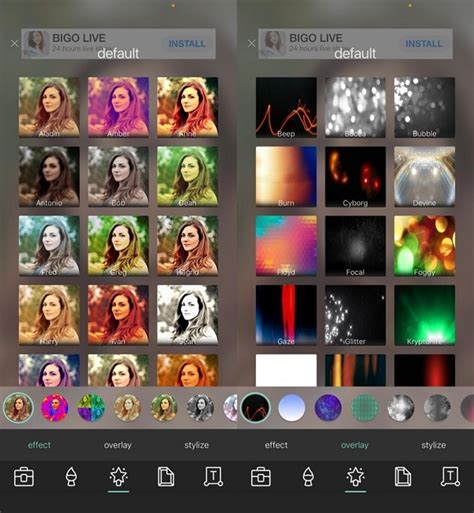Choose the default portrait effect pack circle
Viewport: 474px width, 513px height.
[18, 407]
